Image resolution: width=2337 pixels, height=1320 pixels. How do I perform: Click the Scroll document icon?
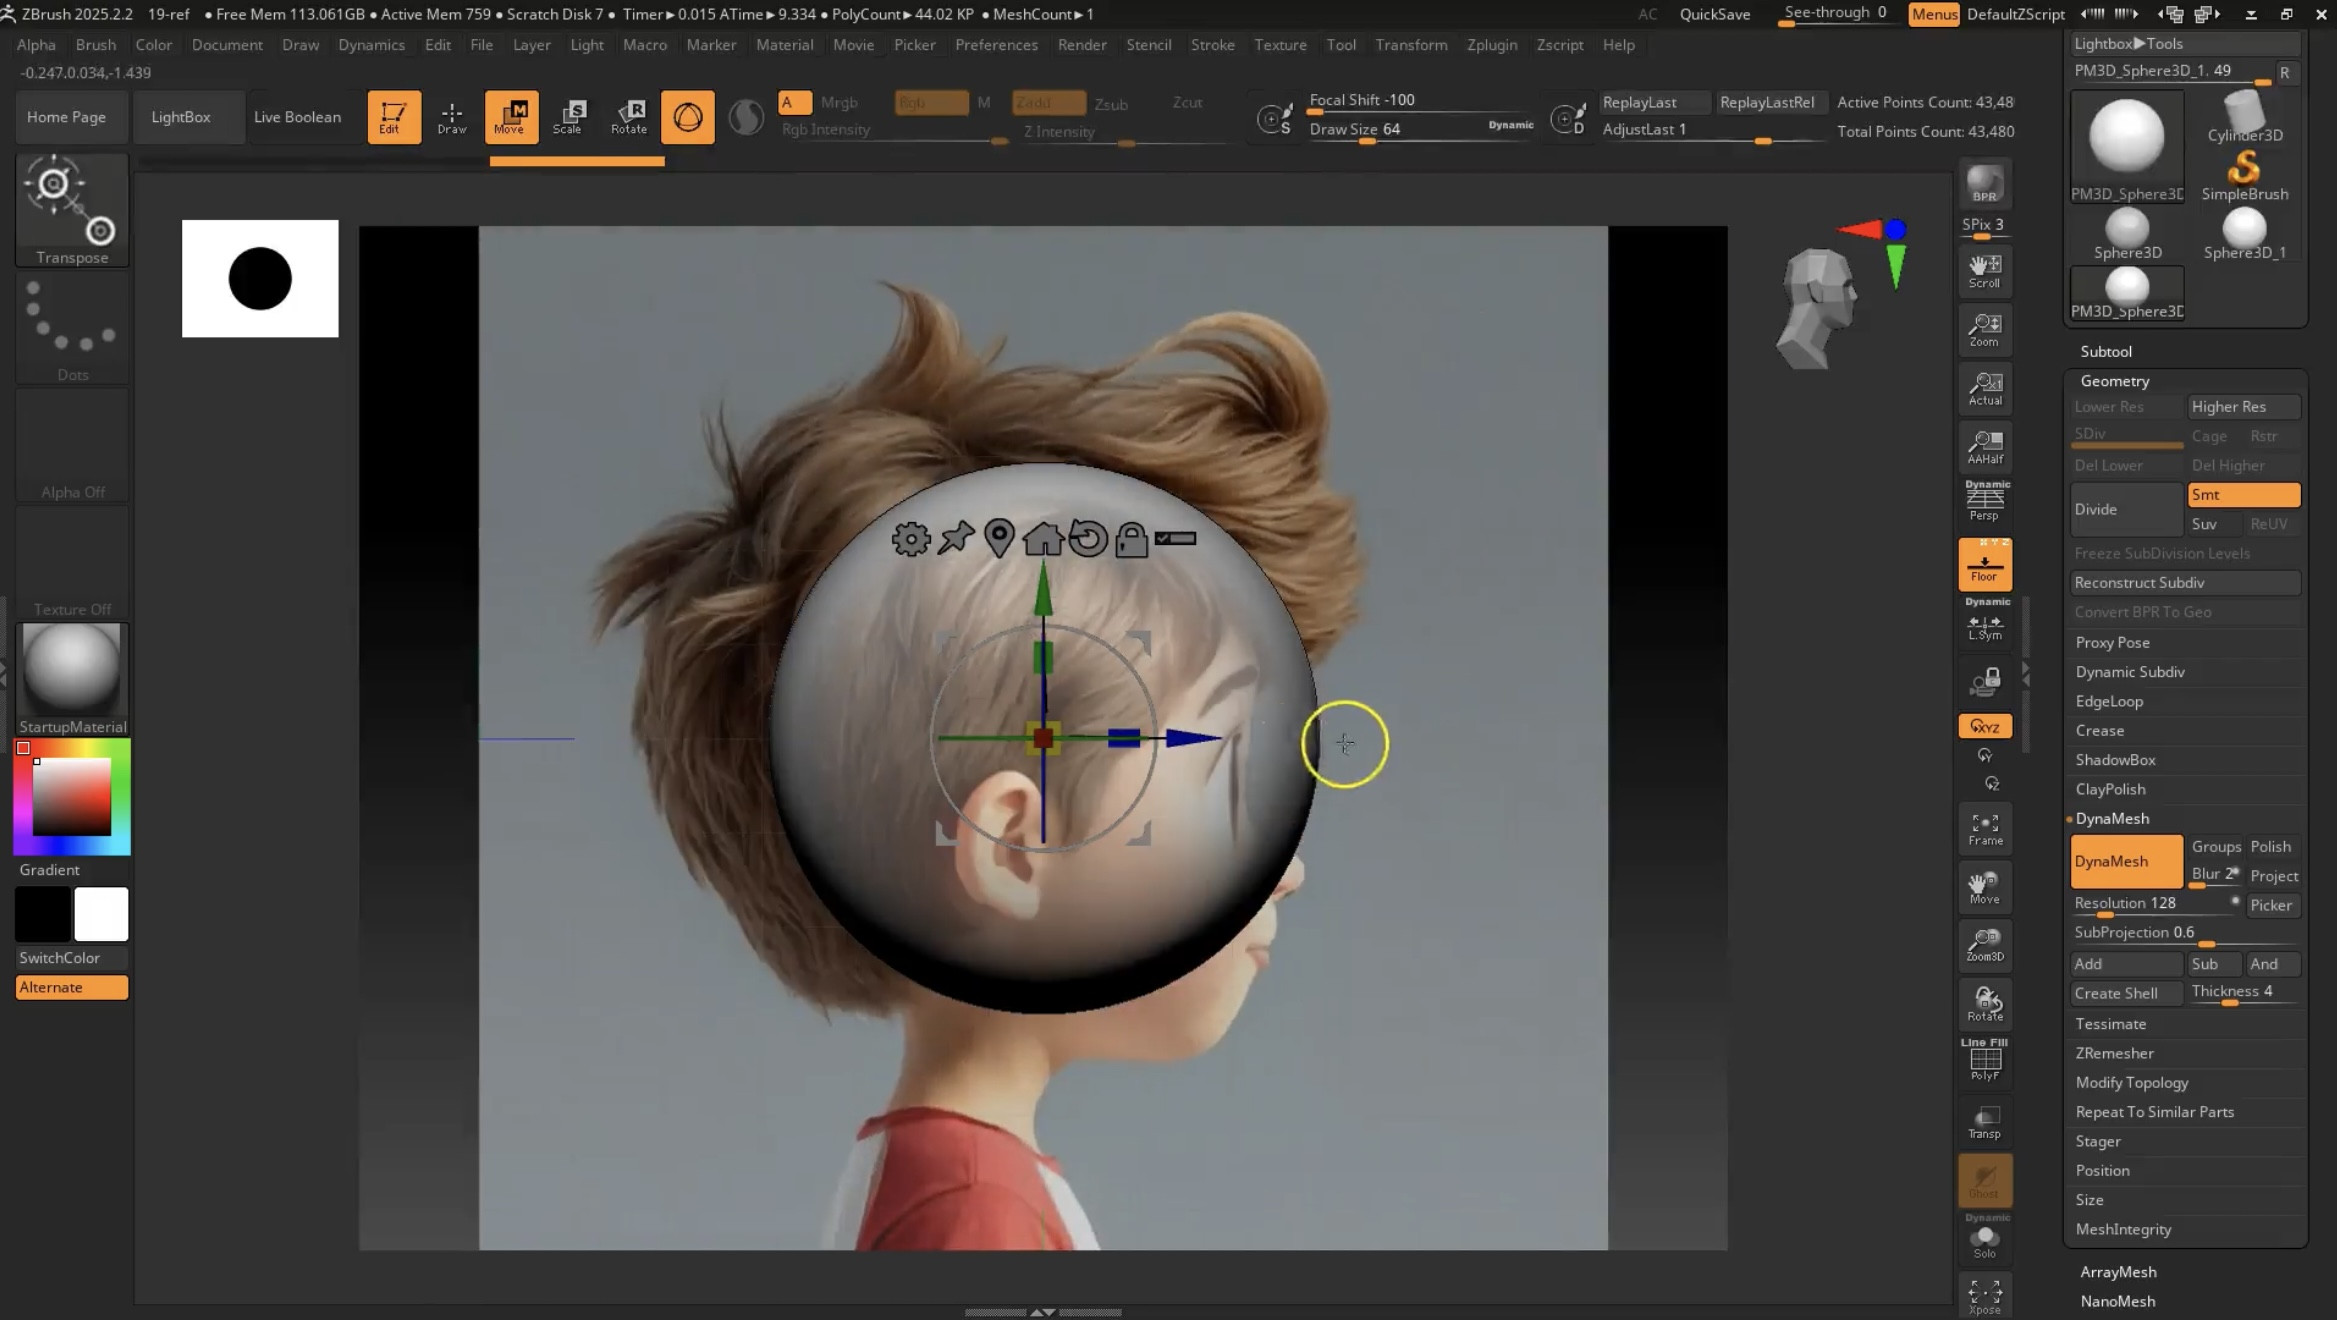[x=1985, y=270]
